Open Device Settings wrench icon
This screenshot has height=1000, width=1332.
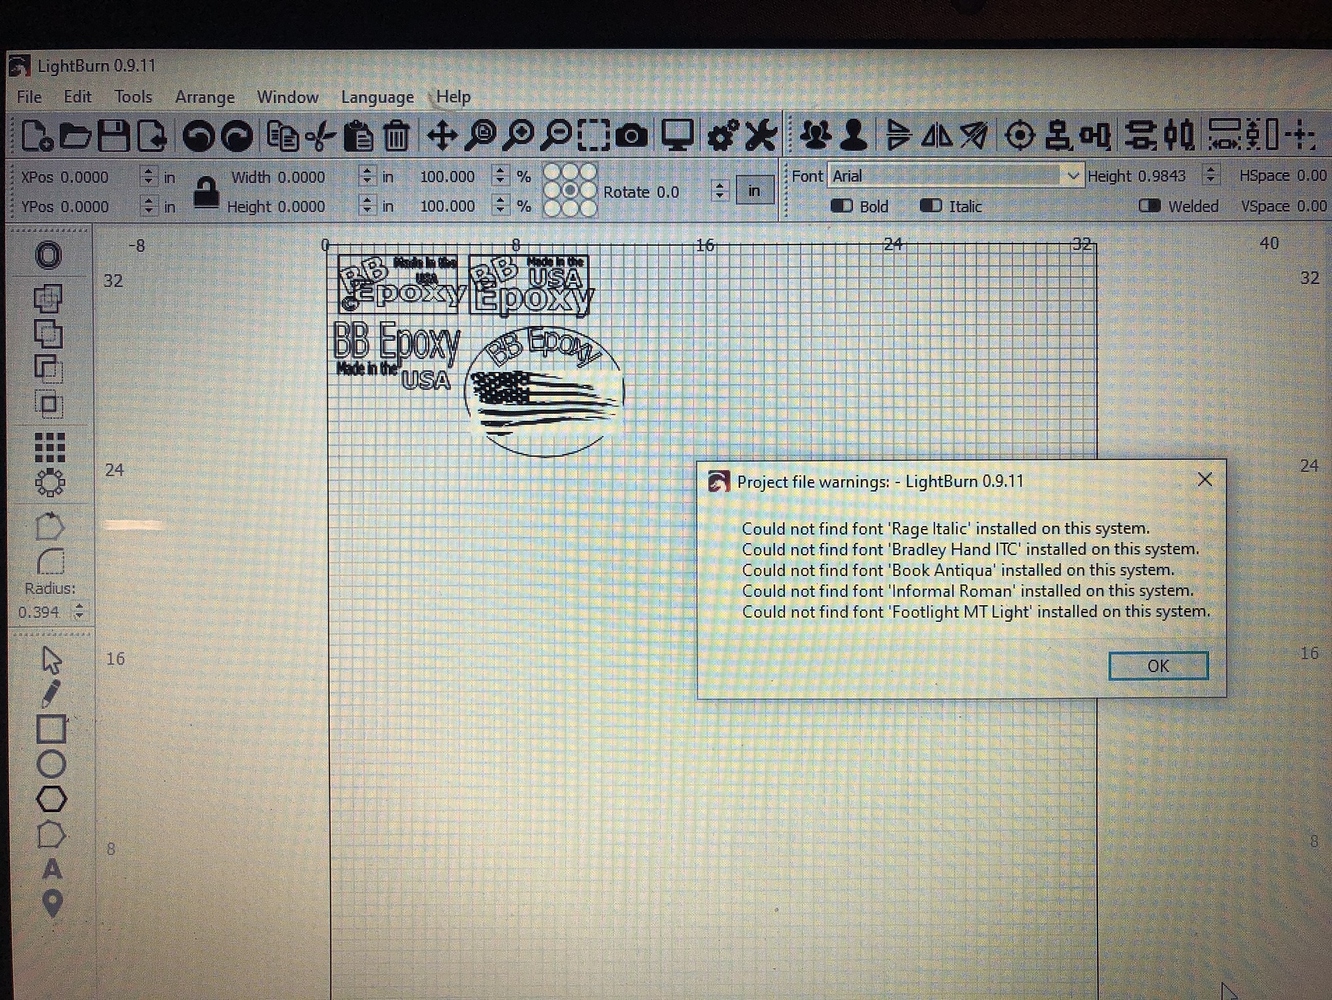(x=761, y=135)
